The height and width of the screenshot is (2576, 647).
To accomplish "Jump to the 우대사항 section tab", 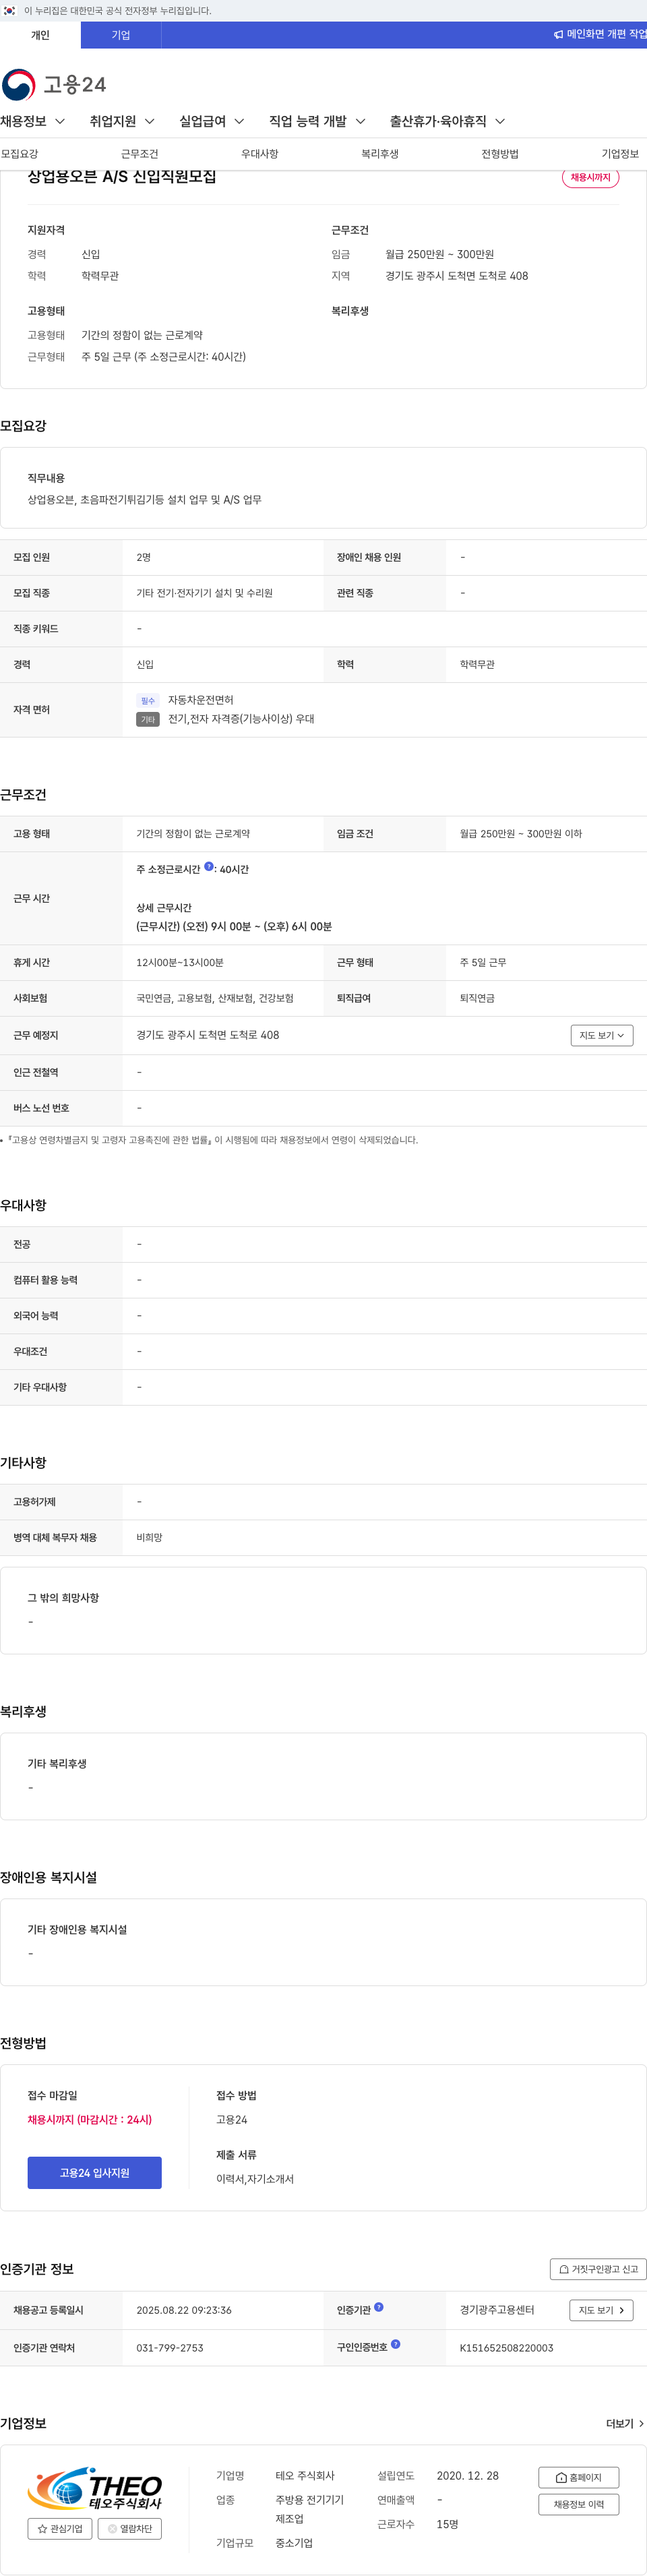I will click(260, 154).
